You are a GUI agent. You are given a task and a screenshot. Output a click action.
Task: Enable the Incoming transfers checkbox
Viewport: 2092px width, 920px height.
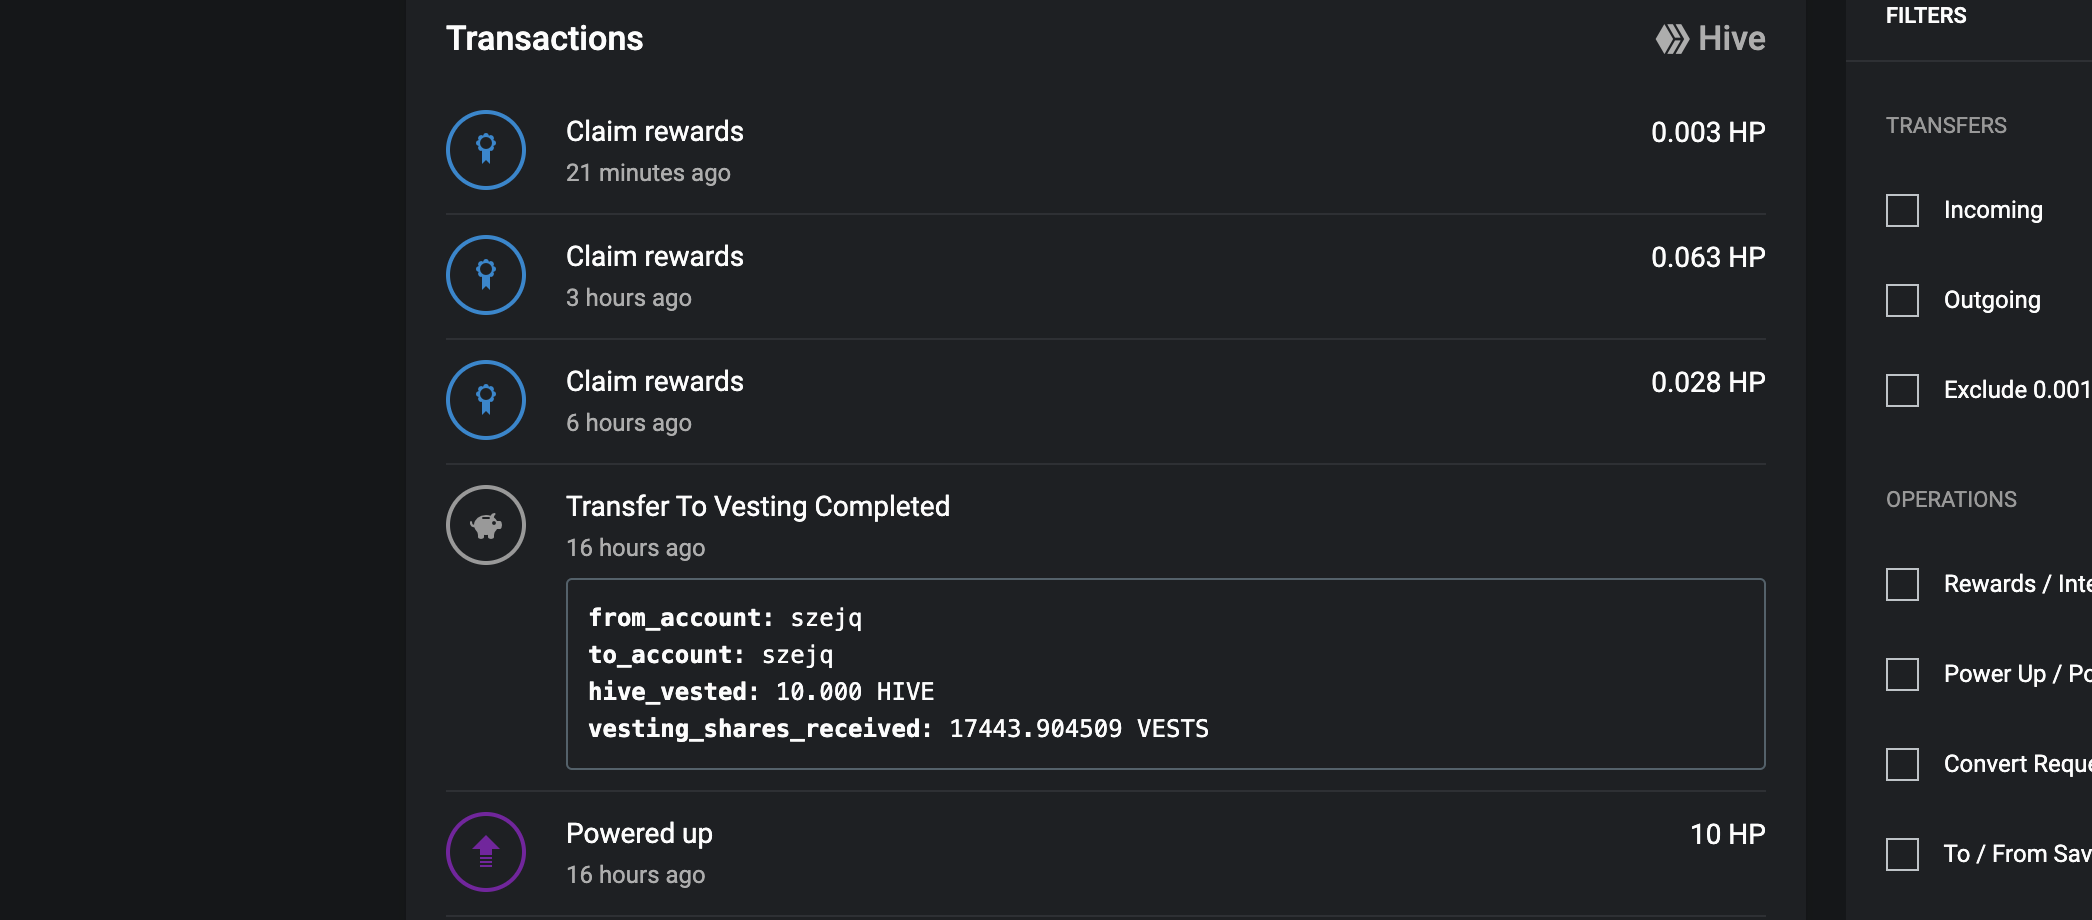point(1902,210)
